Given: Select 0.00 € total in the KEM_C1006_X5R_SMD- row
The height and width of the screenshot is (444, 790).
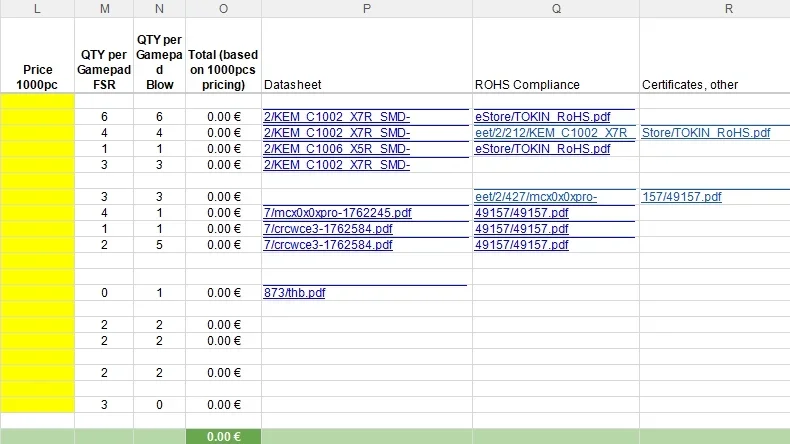Looking at the screenshot, I should tap(223, 149).
